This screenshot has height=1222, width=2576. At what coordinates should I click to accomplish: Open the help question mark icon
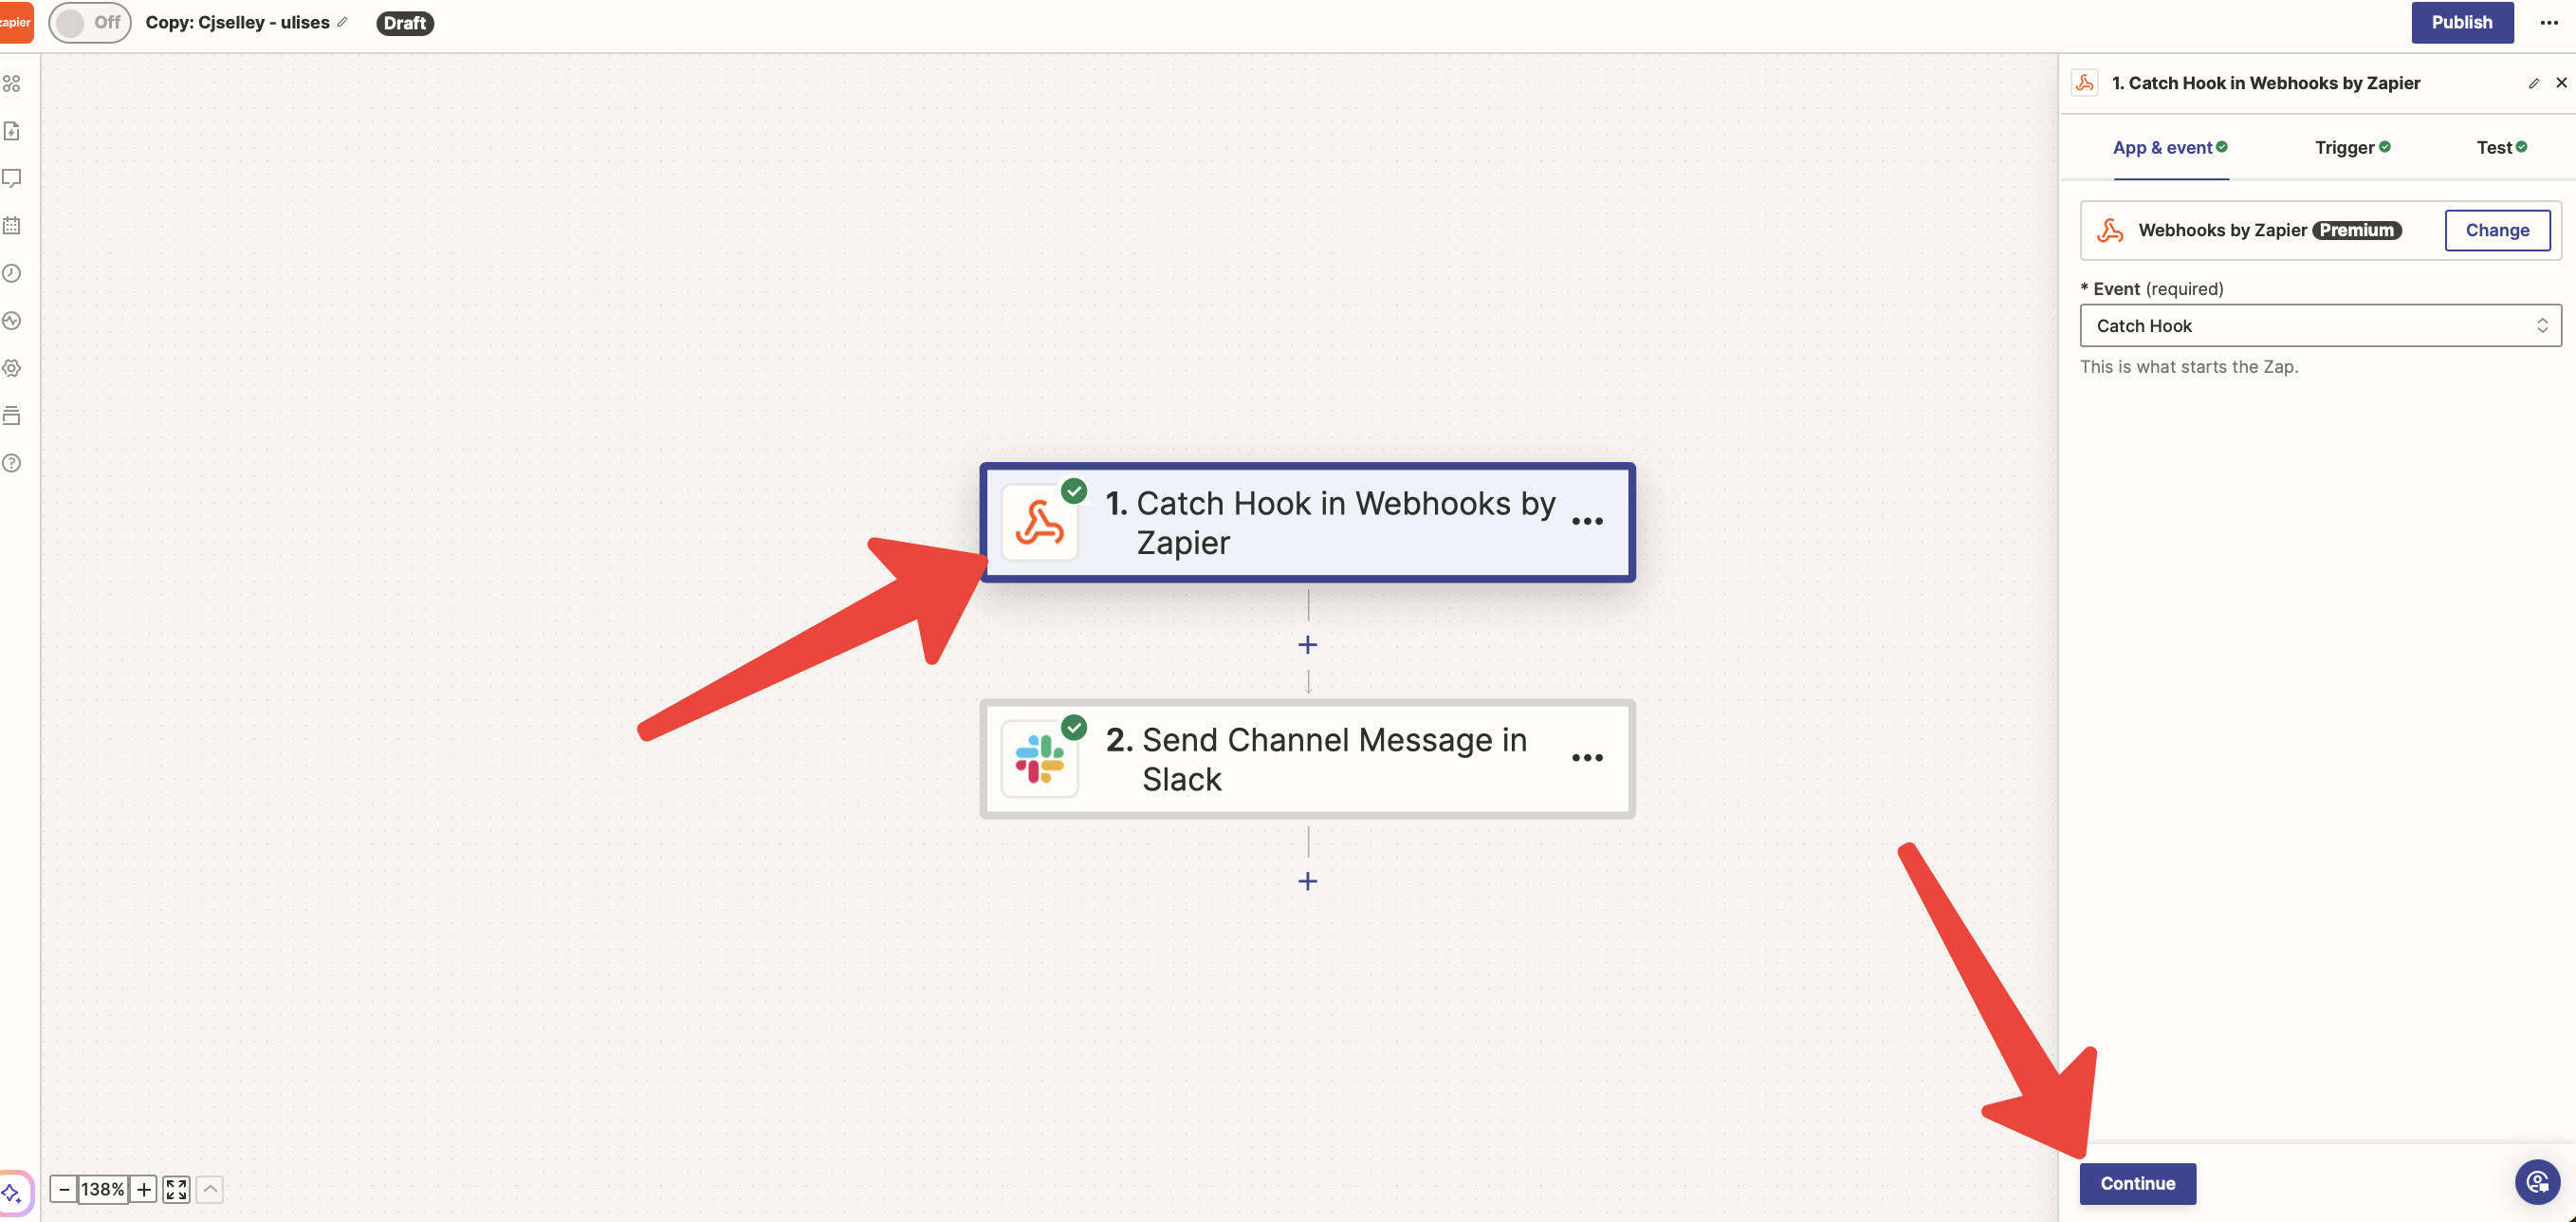coord(12,463)
